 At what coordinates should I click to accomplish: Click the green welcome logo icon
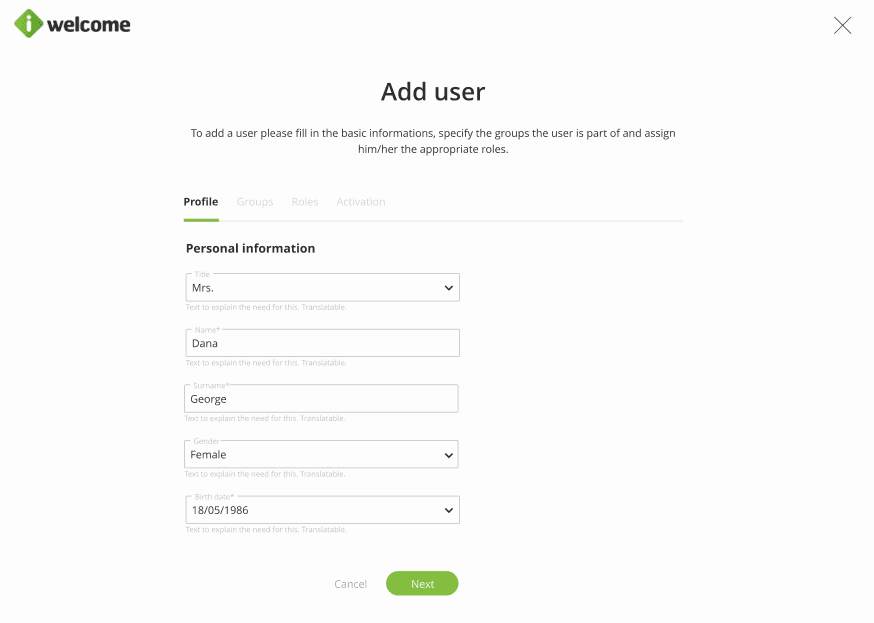(x=29, y=24)
